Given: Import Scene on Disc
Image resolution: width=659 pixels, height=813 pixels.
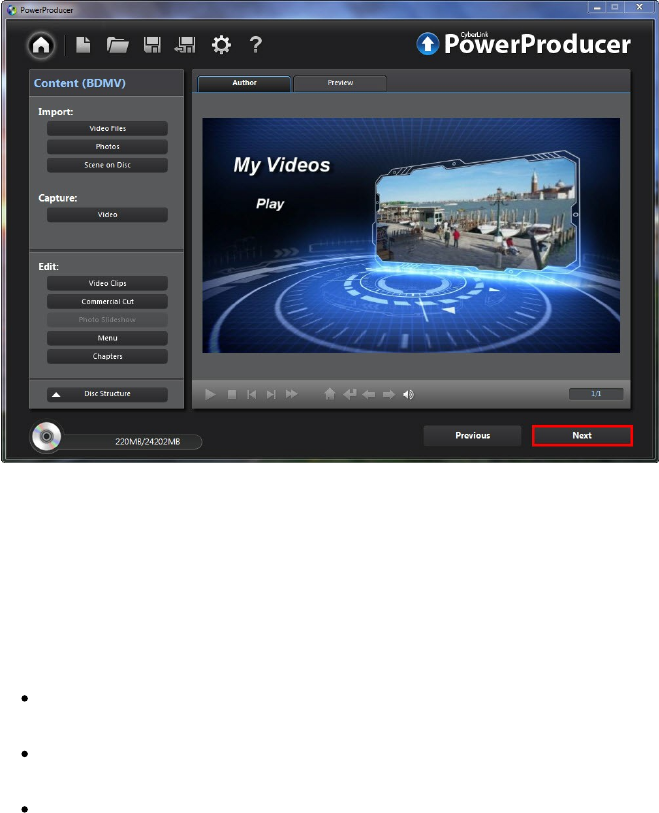Looking at the screenshot, I should coord(107,165).
